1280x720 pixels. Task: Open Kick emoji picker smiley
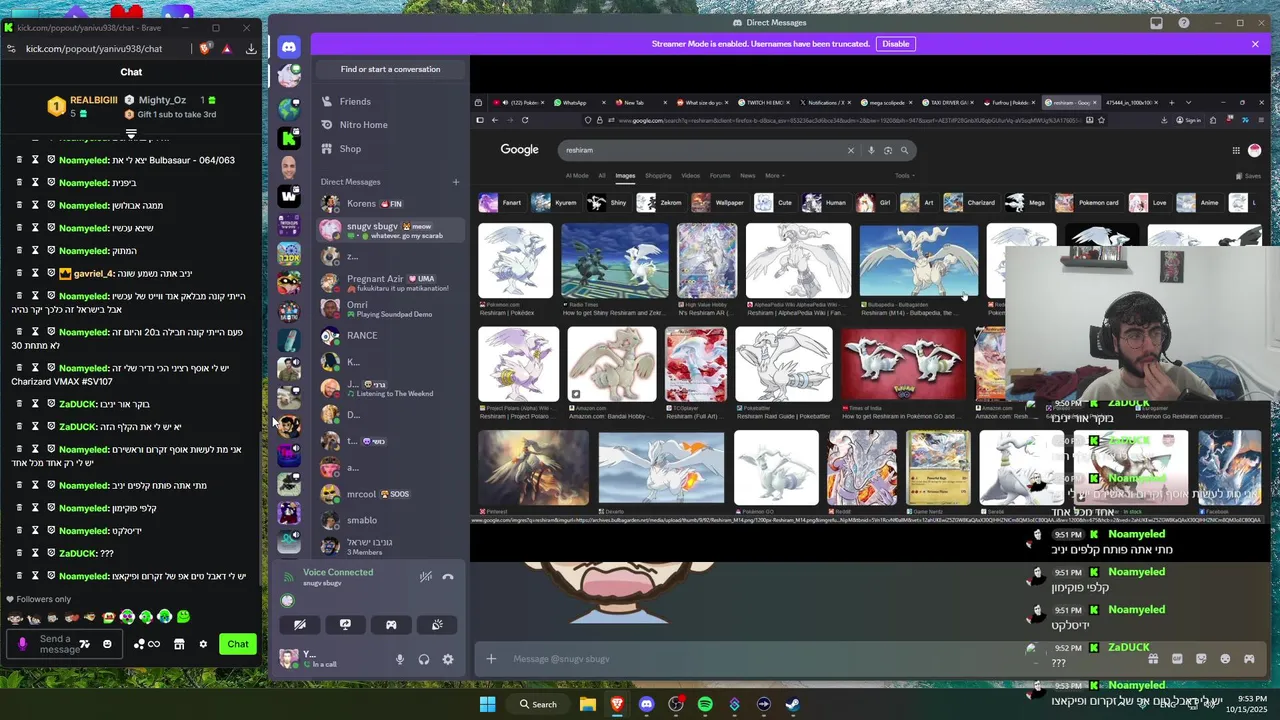(x=107, y=644)
